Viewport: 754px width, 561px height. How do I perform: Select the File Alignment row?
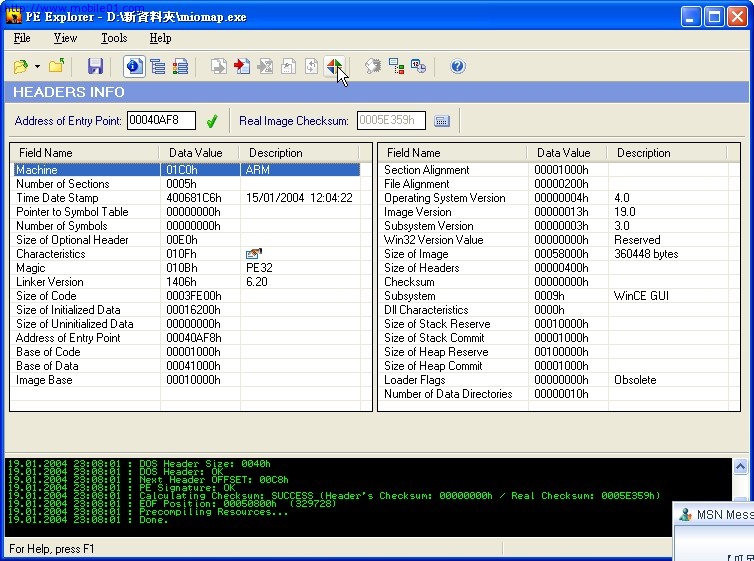[x=555, y=184]
